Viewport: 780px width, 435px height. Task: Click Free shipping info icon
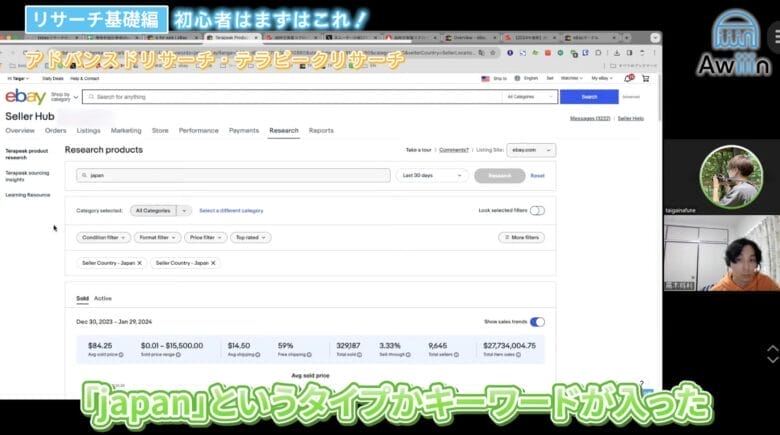pyautogui.click(x=309, y=355)
